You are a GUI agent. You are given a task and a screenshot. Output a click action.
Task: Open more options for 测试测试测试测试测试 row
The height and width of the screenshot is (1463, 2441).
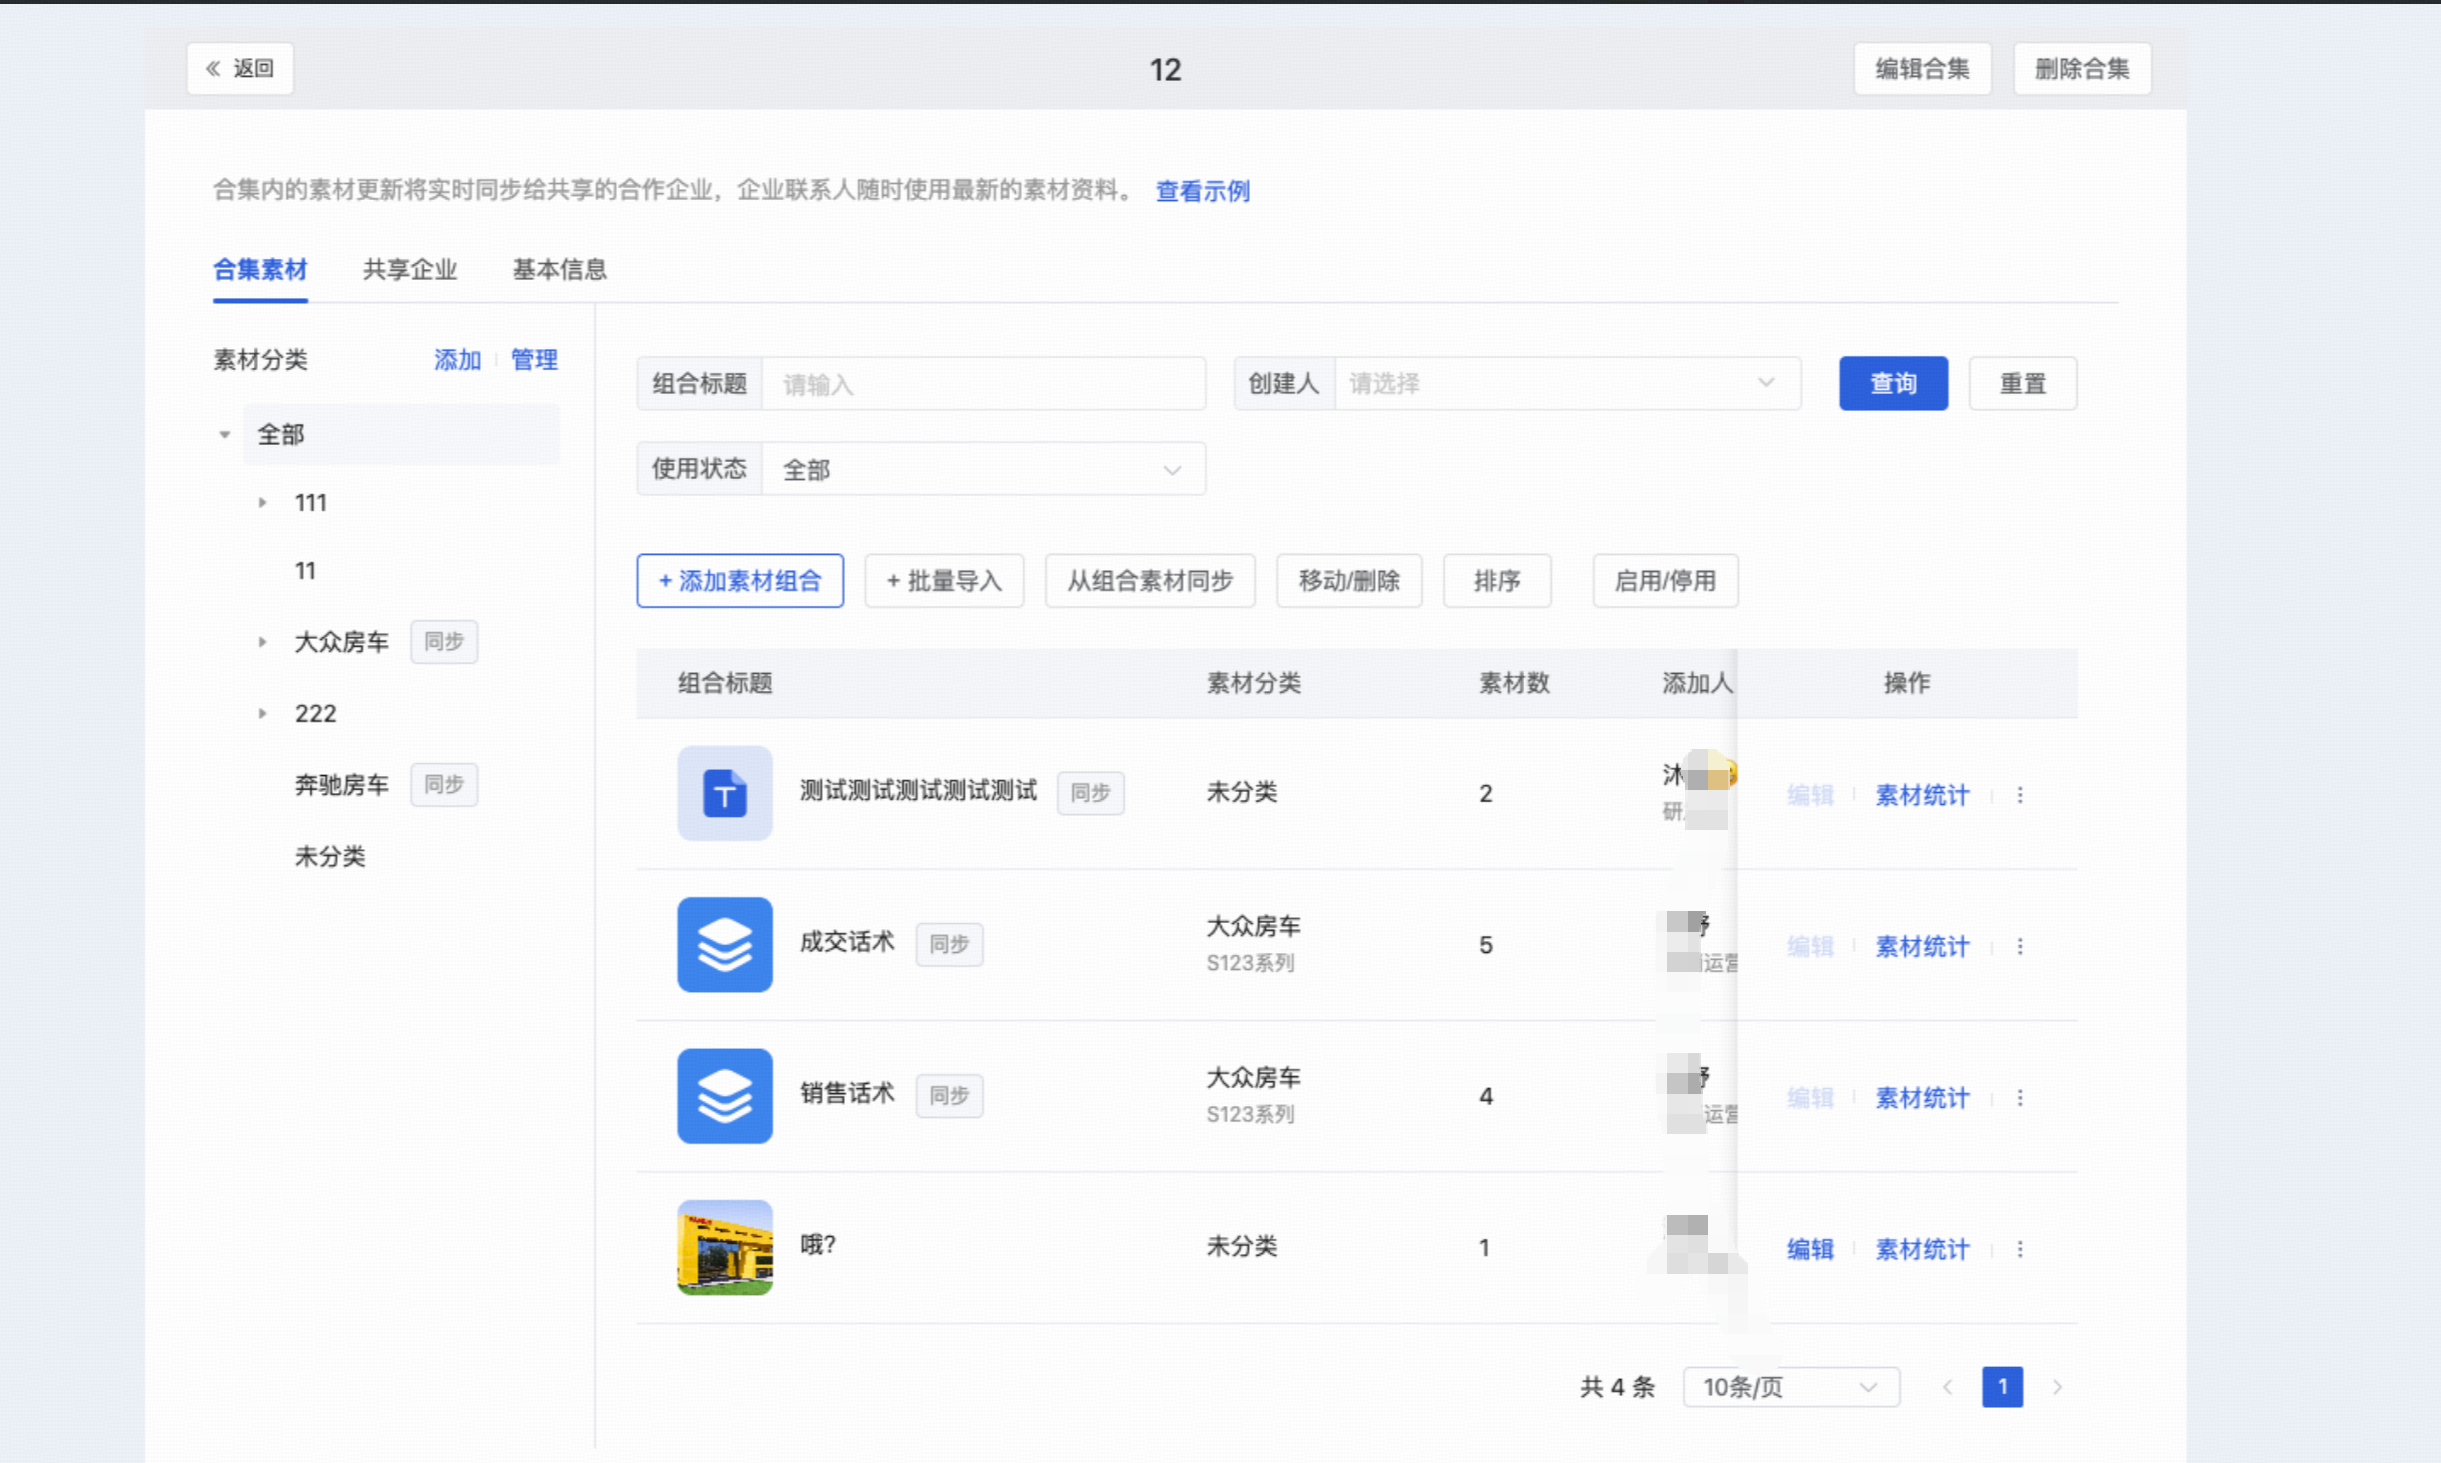click(2020, 795)
